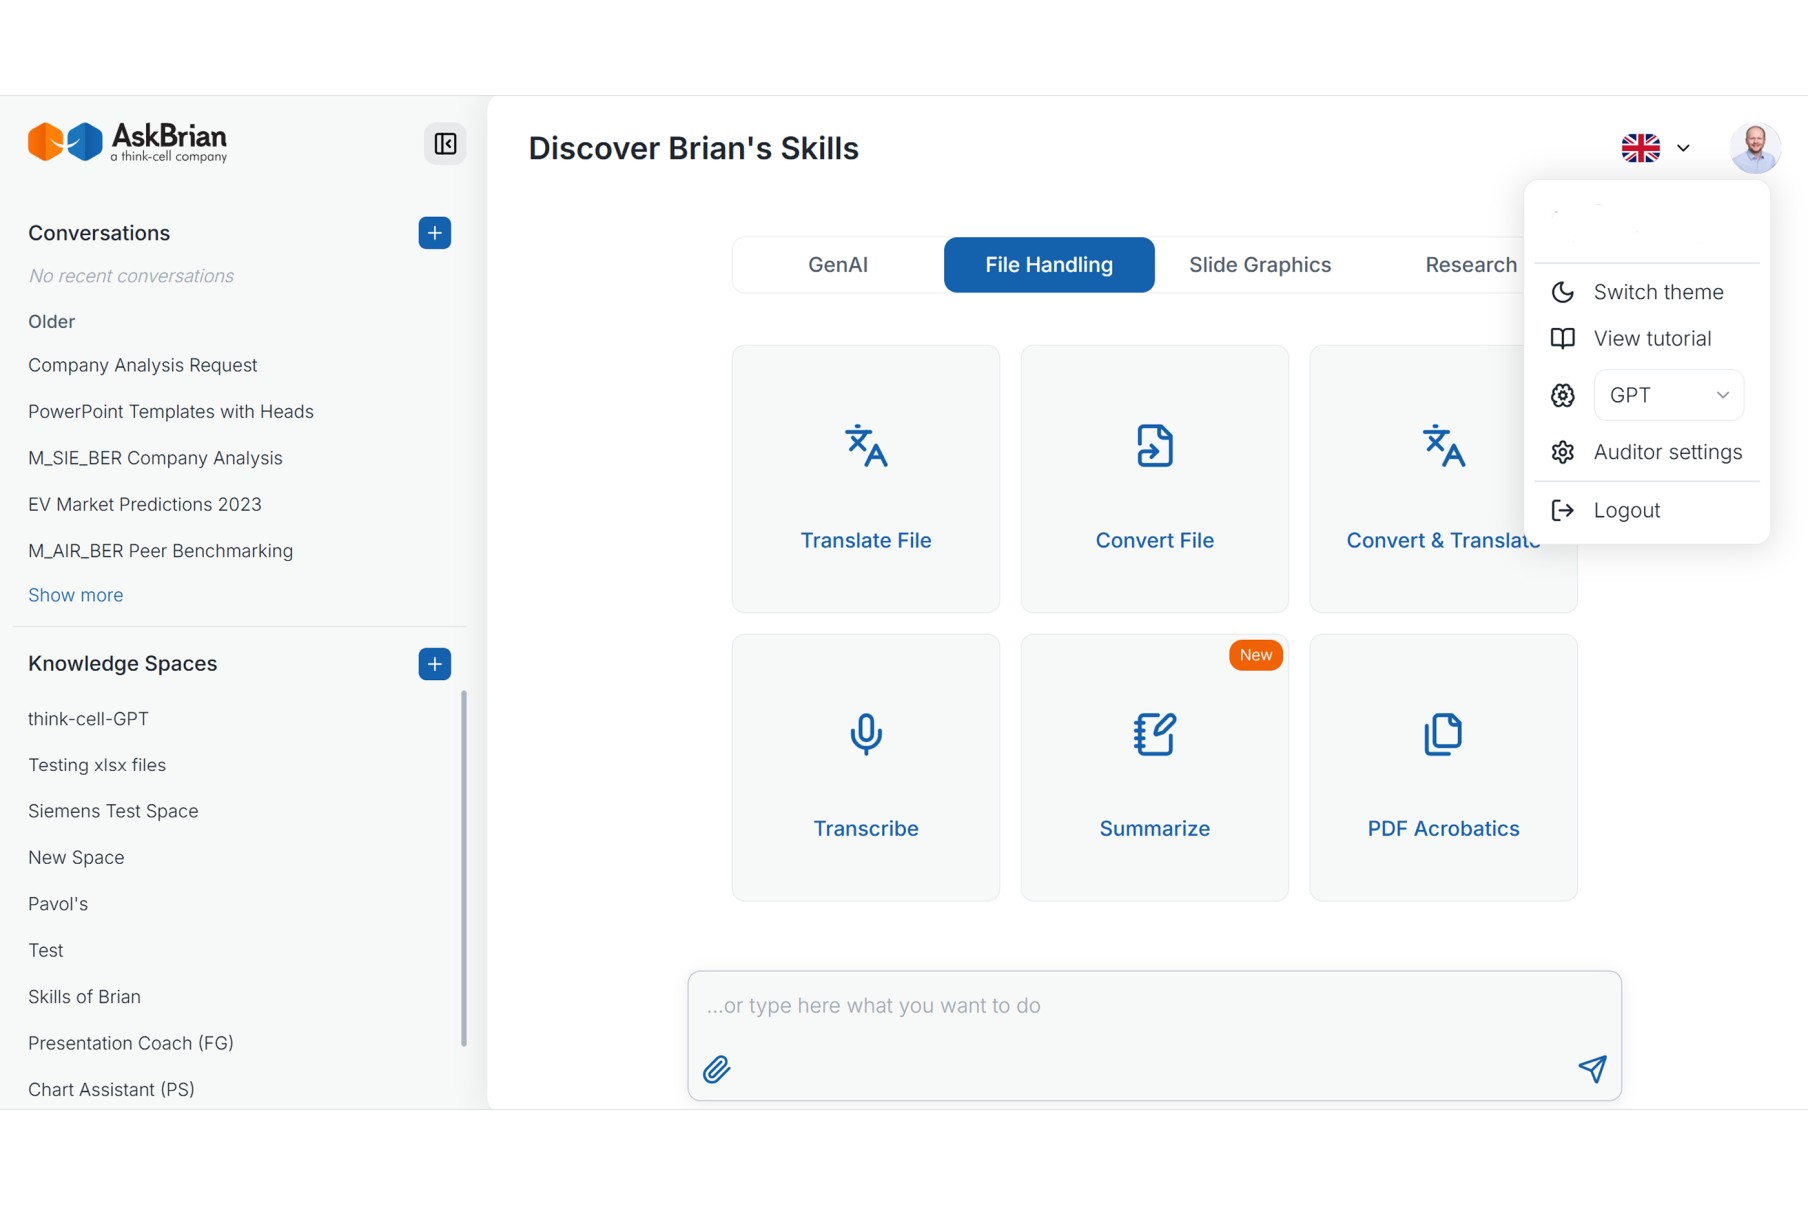This screenshot has width=1808, height=1205.
Task: Open Pavol's knowledge space
Action: pyautogui.click(x=58, y=904)
